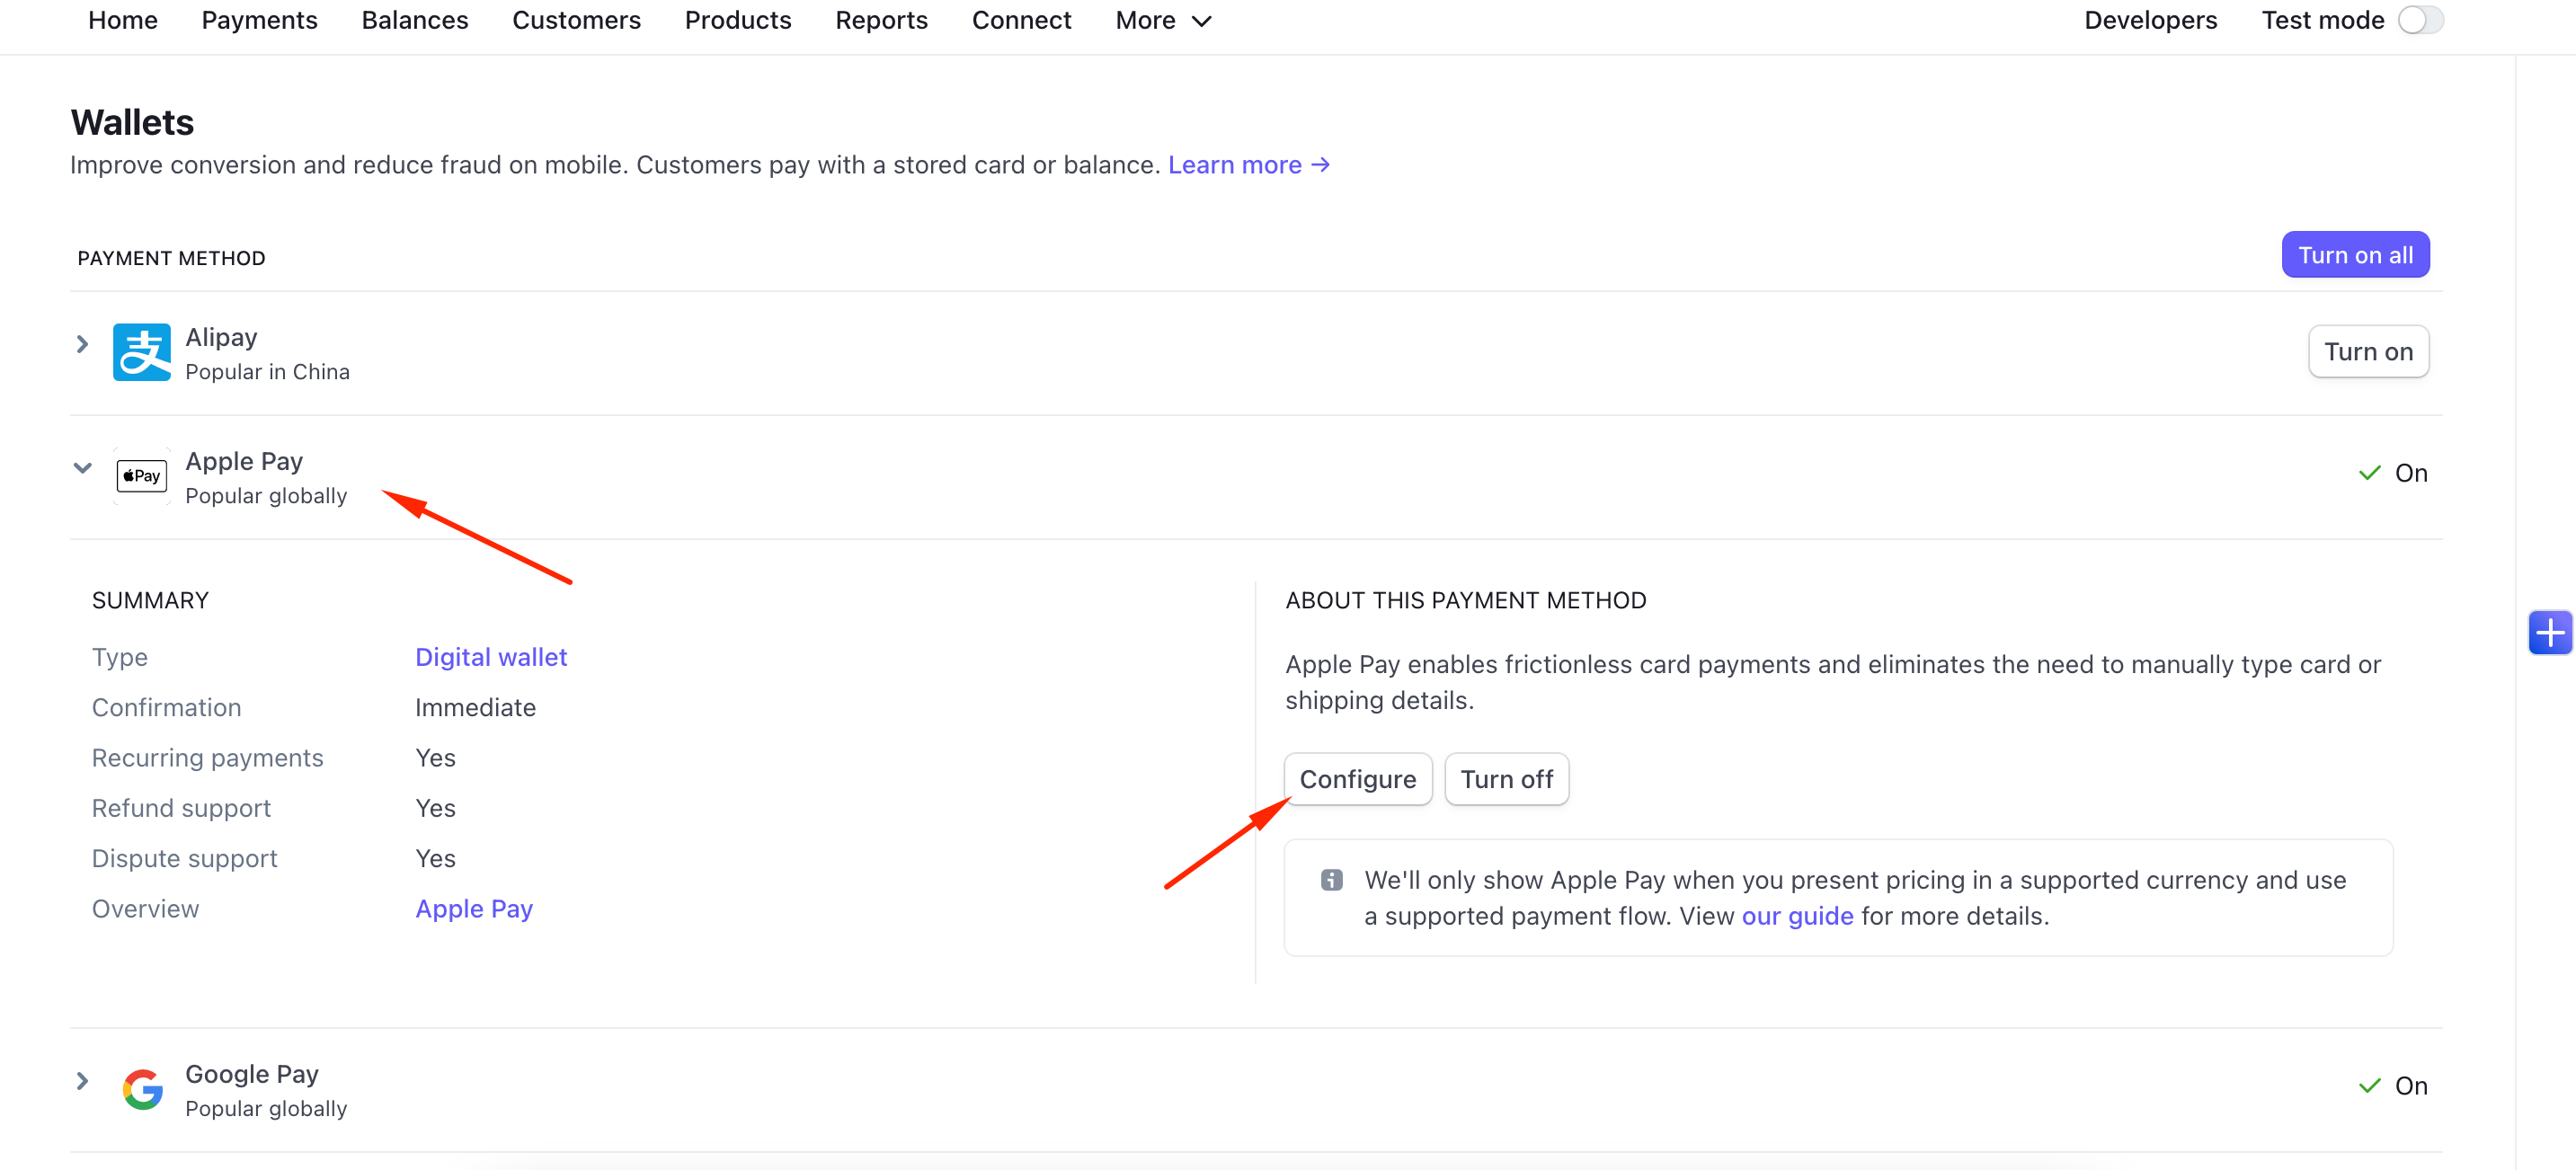The height and width of the screenshot is (1170, 2576).
Task: Open the More dropdown menu
Action: (x=1163, y=20)
